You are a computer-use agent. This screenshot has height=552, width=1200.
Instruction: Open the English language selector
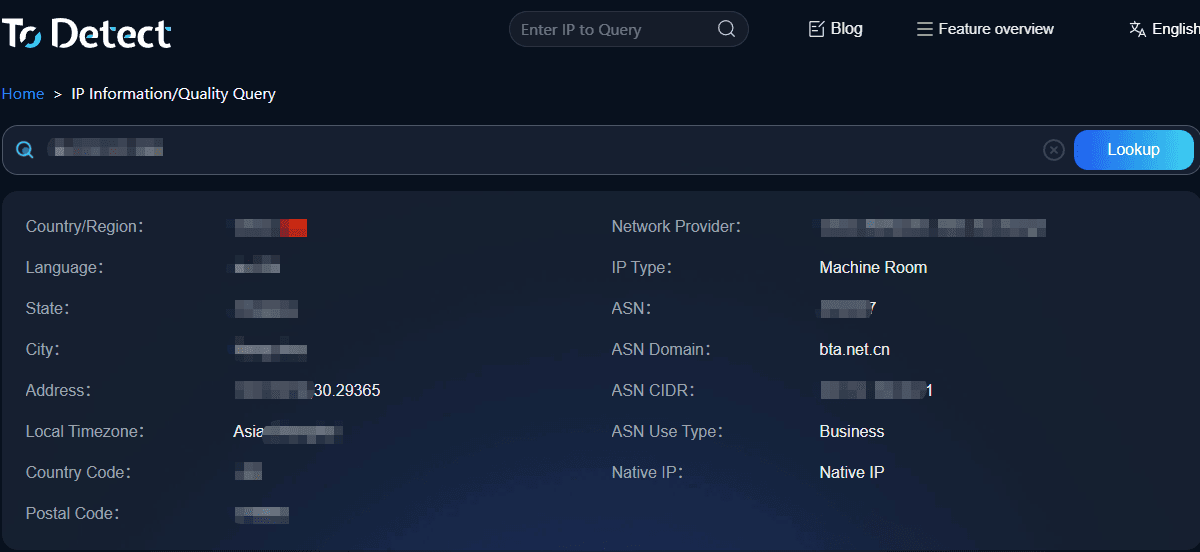pyautogui.click(x=1163, y=29)
